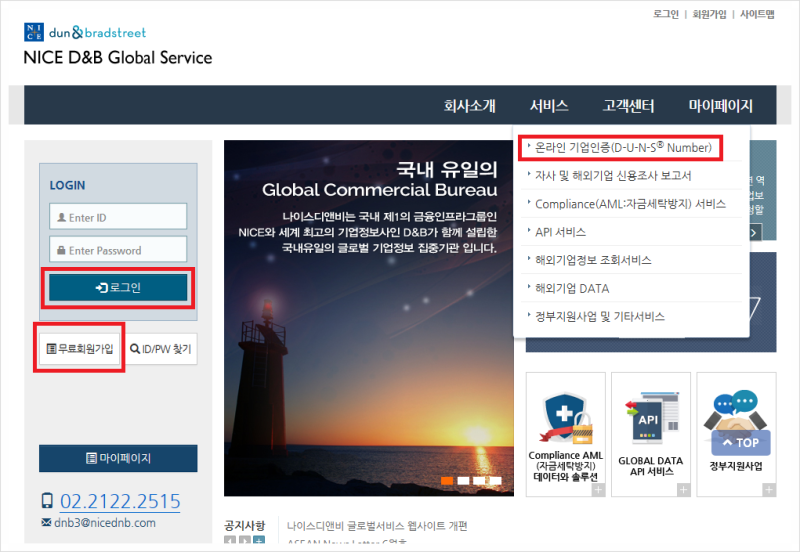This screenshot has width=800, height=552.
Task: Select Compliance(AML:자금세탁방지) 서비스 item
Action: pyautogui.click(x=630, y=204)
